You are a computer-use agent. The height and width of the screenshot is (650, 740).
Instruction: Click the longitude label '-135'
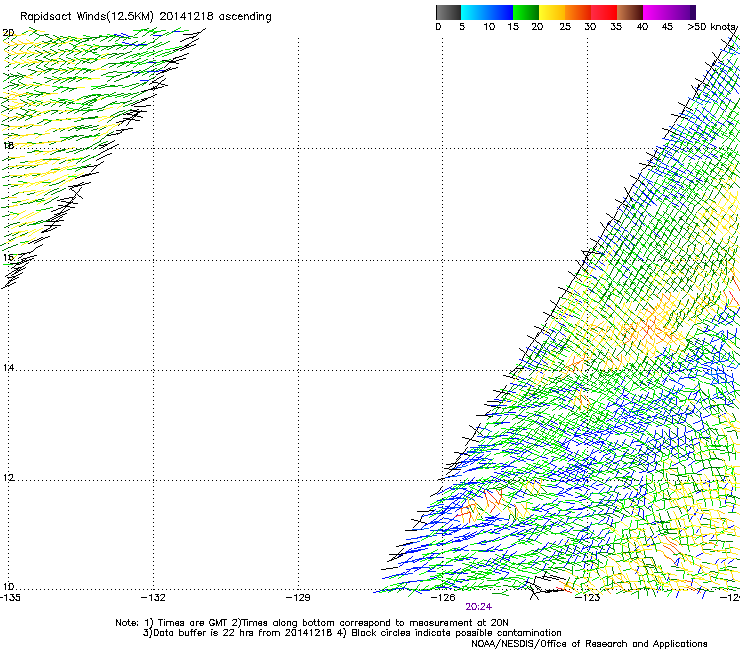click(10, 598)
